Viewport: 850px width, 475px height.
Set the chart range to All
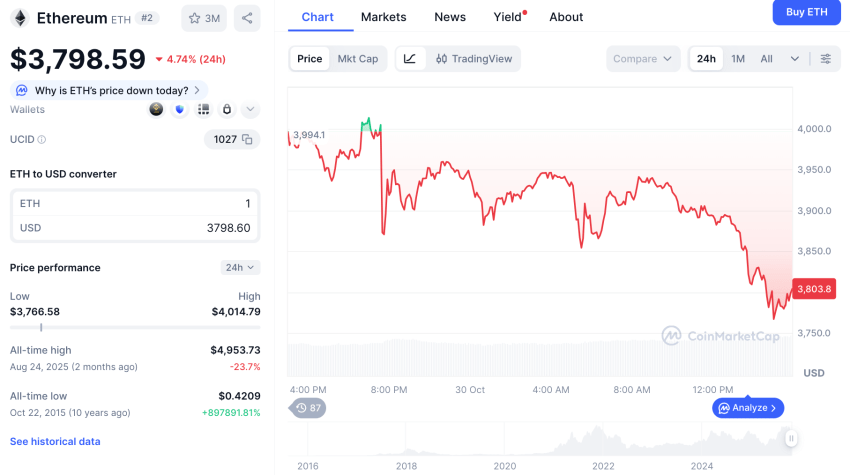(766, 59)
